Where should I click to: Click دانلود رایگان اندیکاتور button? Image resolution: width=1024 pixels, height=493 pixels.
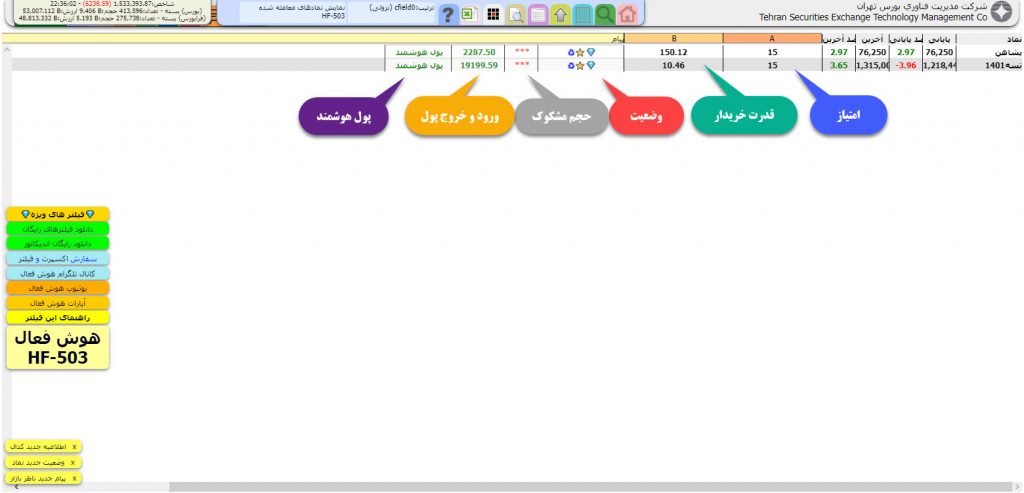tap(58, 244)
